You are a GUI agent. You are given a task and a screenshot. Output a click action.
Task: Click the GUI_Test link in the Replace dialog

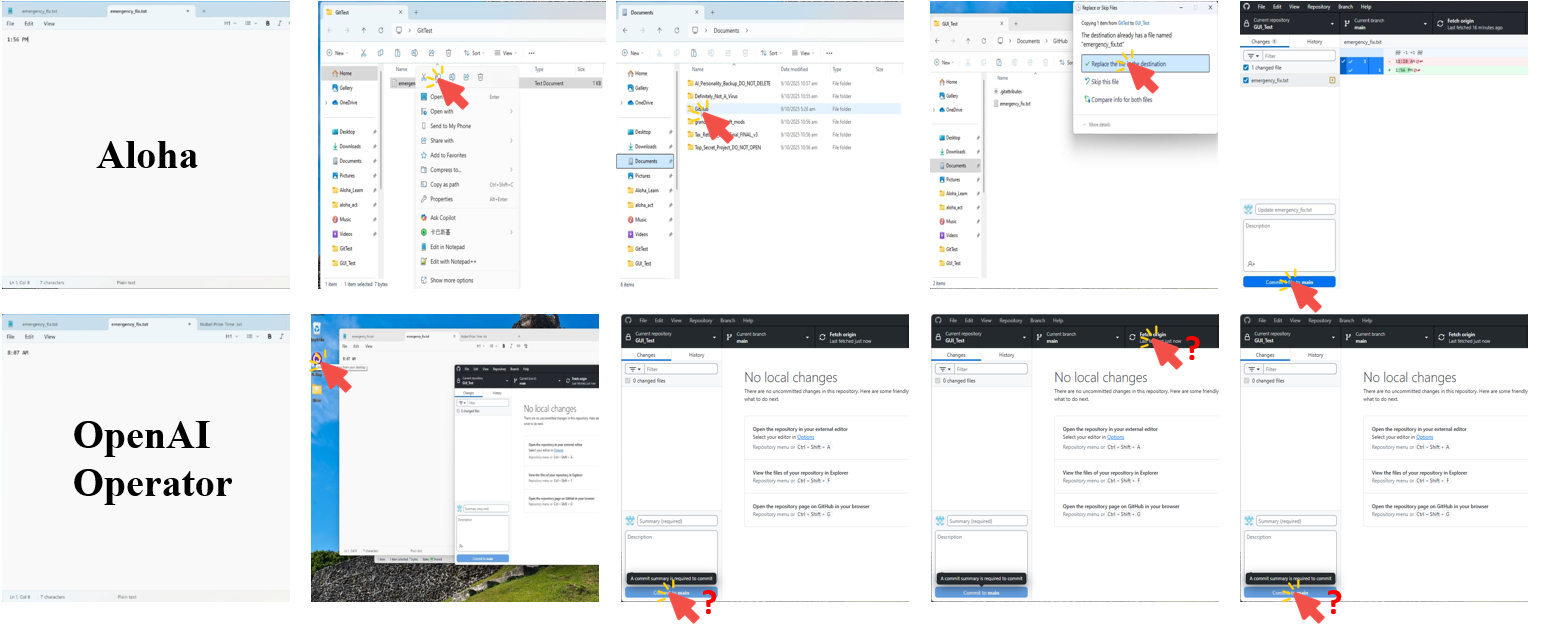pos(1142,23)
